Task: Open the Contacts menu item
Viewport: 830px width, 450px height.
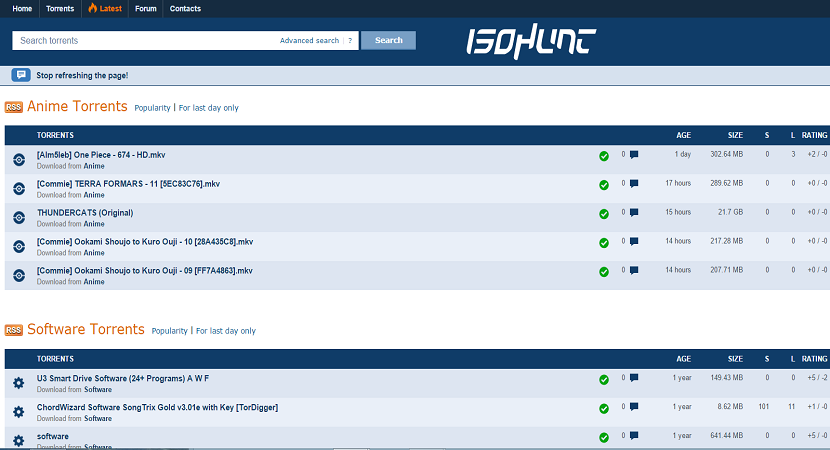Action: pyautogui.click(x=185, y=8)
